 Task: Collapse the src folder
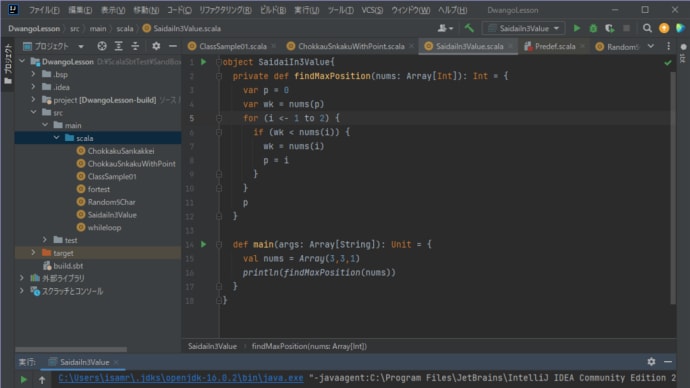click(33, 112)
